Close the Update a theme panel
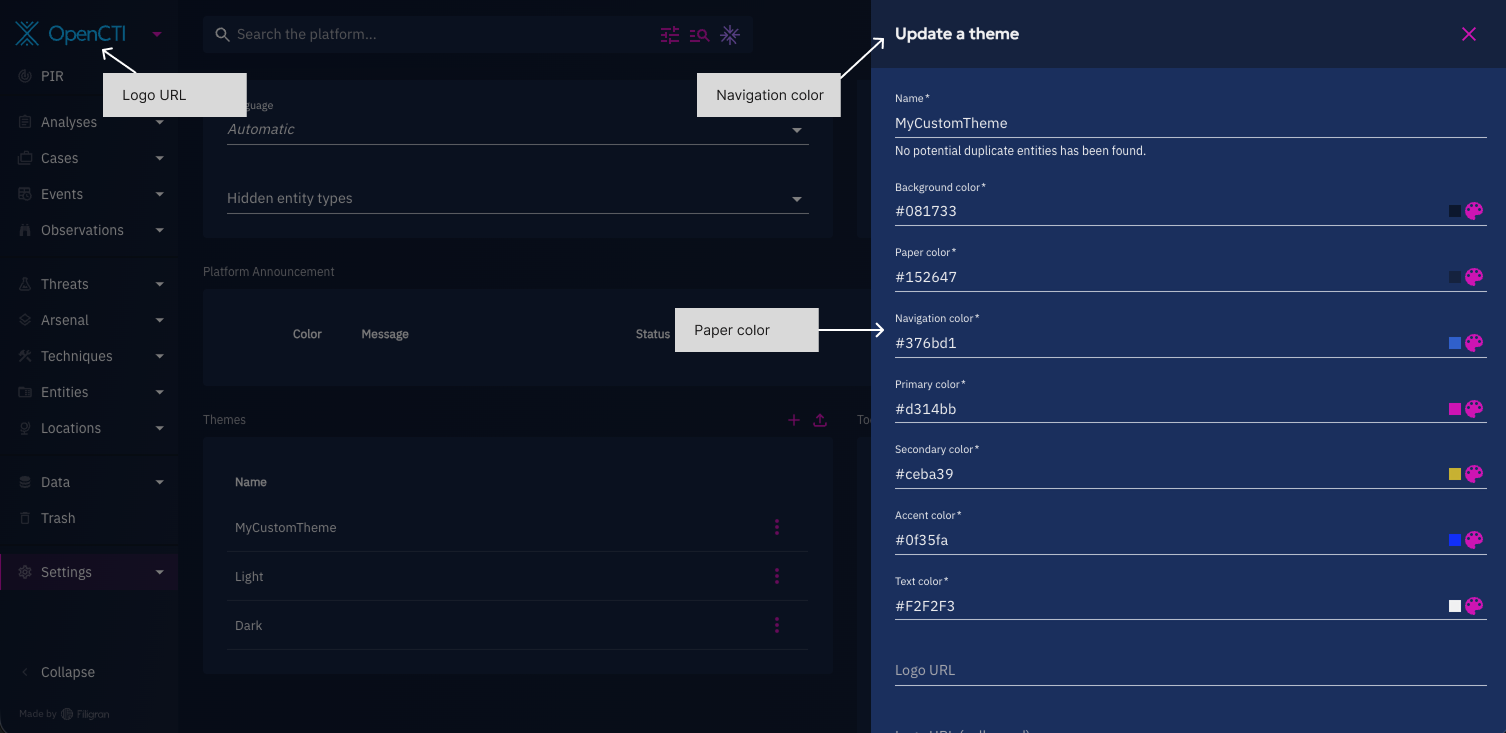 [1468, 34]
